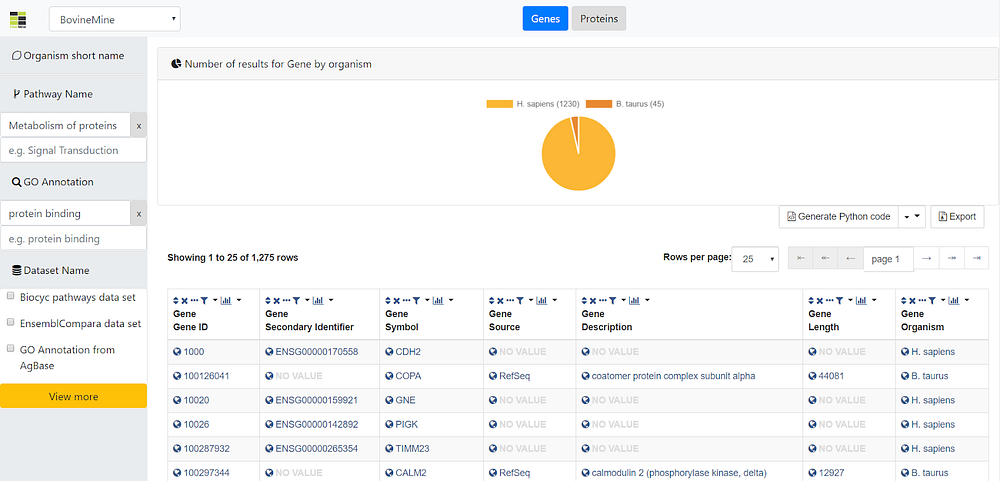The image size is (1000, 481).
Task: Open the BovineMine mine selector dropdown
Action: 115,19
